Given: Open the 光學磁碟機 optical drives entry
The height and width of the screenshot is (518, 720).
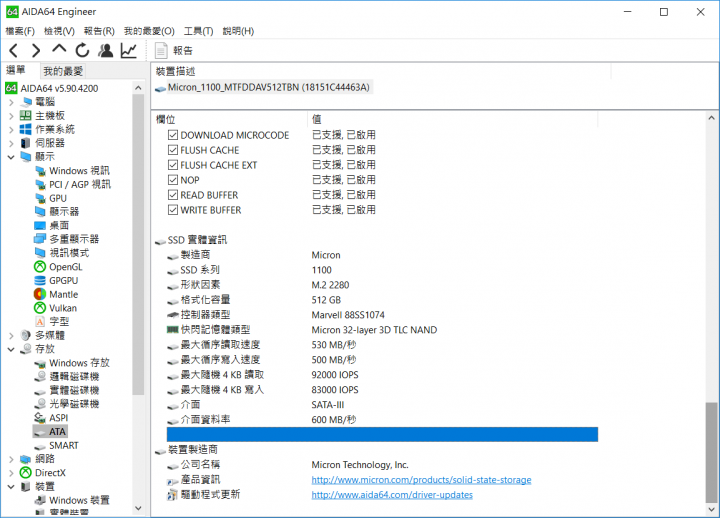Looking at the screenshot, I should click(x=74, y=404).
